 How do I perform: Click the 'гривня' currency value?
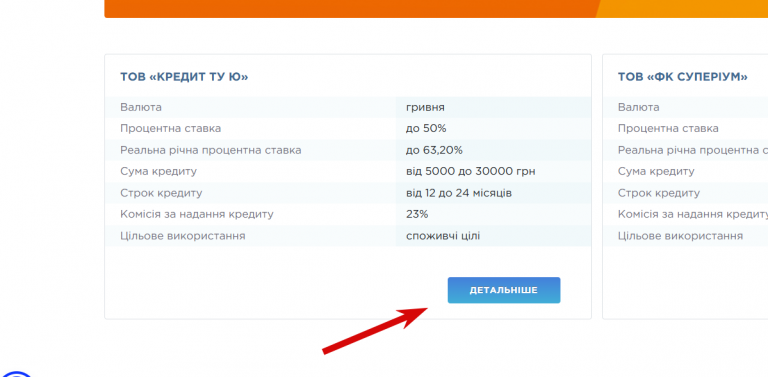point(425,107)
